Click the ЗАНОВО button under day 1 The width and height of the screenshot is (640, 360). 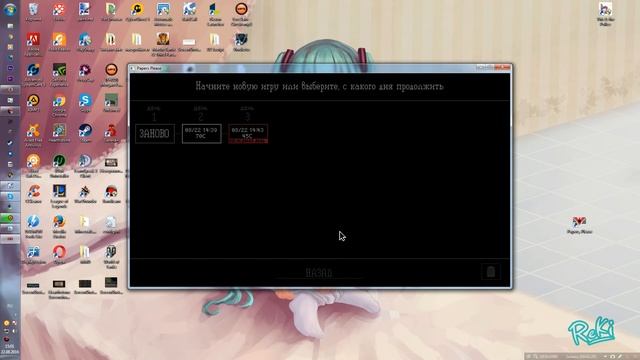(x=155, y=133)
